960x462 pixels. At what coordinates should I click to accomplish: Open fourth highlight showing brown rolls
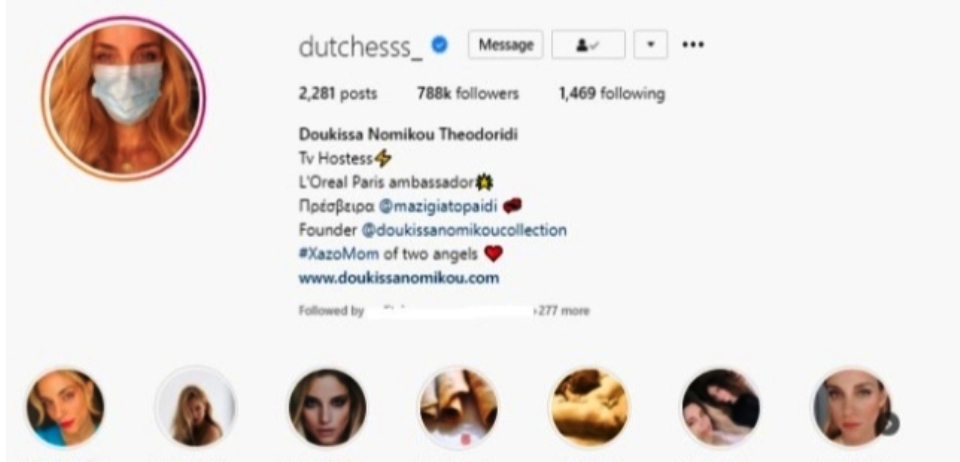coord(458,408)
